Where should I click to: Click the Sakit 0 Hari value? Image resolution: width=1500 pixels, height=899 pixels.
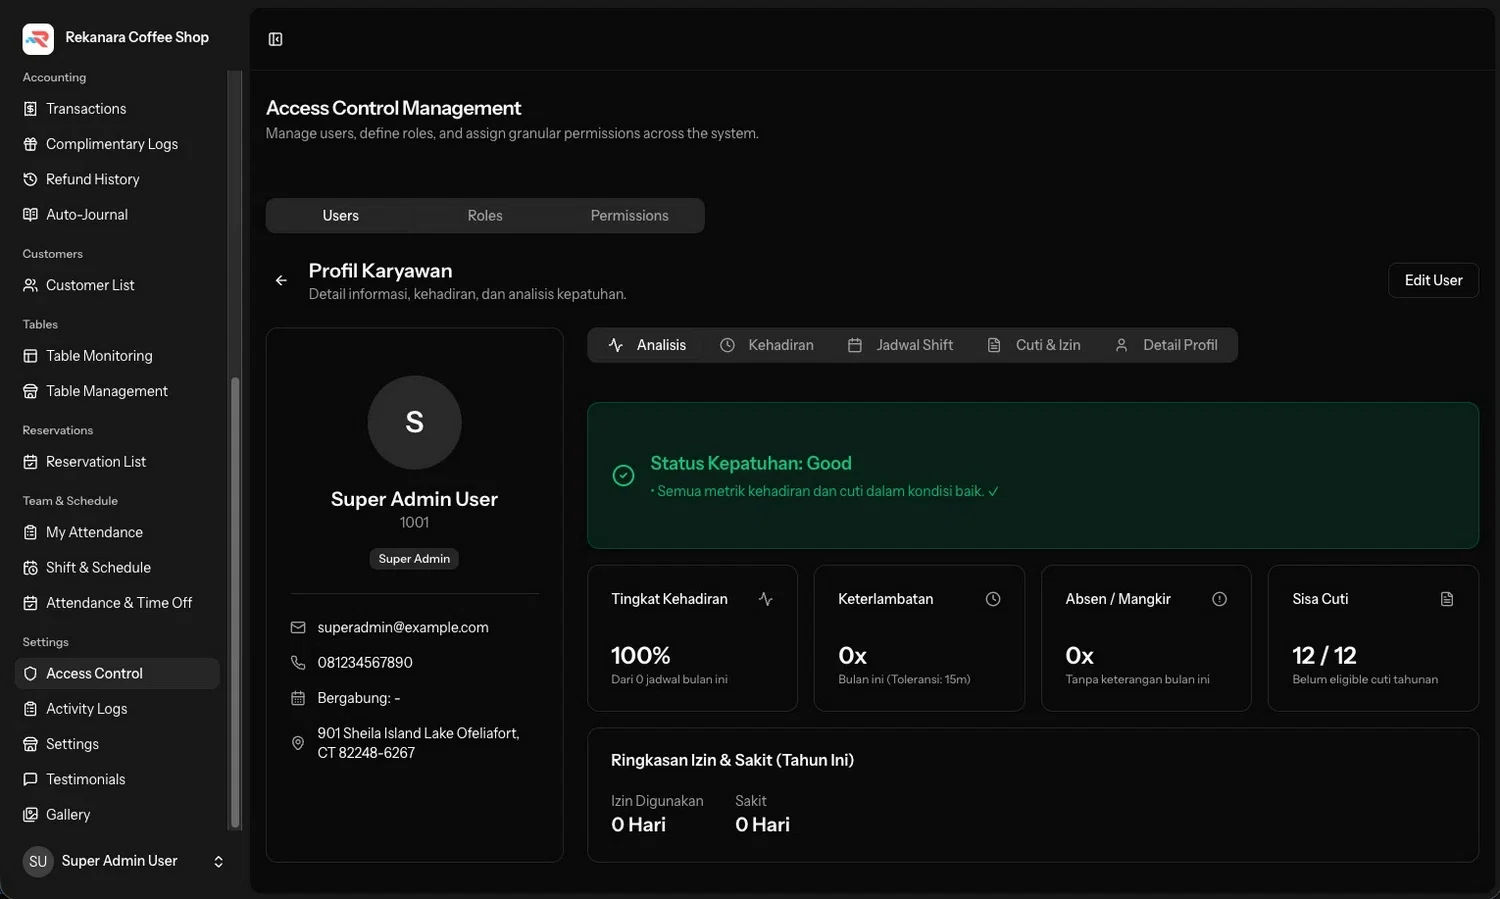[762, 825]
